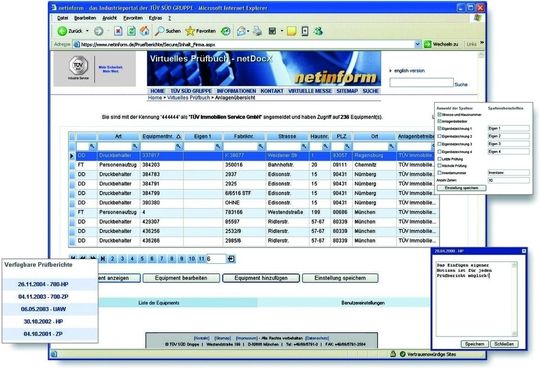Click the Messenger people toolbar icon
The image size is (540, 370).
(x=318, y=31)
